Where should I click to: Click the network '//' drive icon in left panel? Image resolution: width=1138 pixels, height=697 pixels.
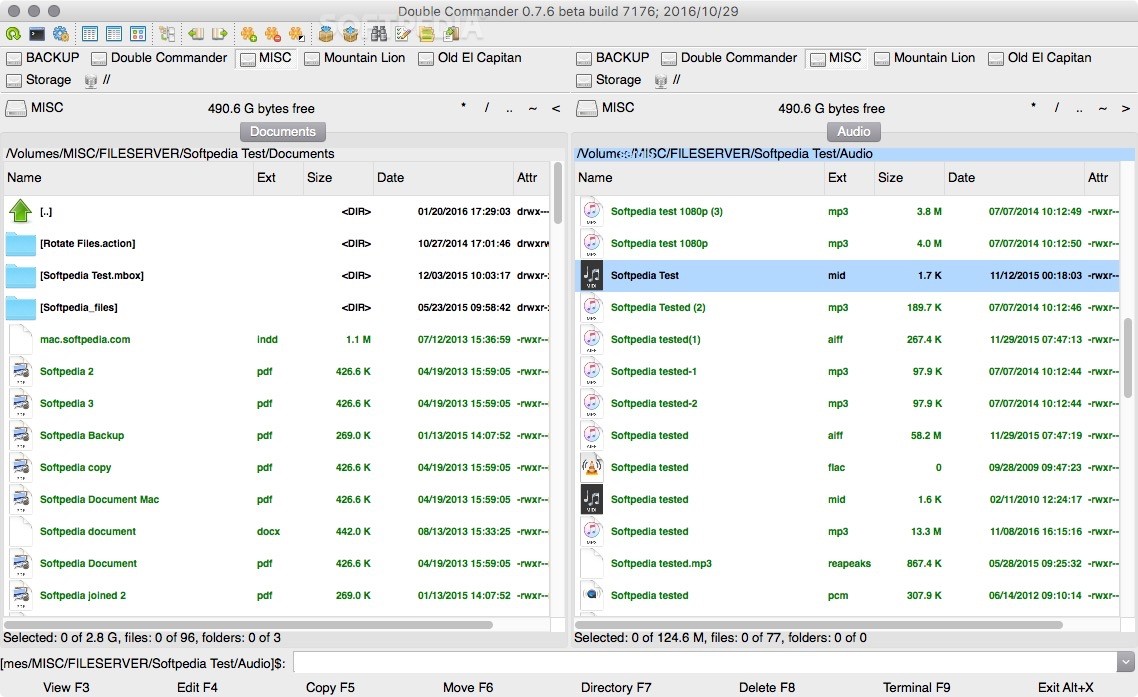pos(91,81)
